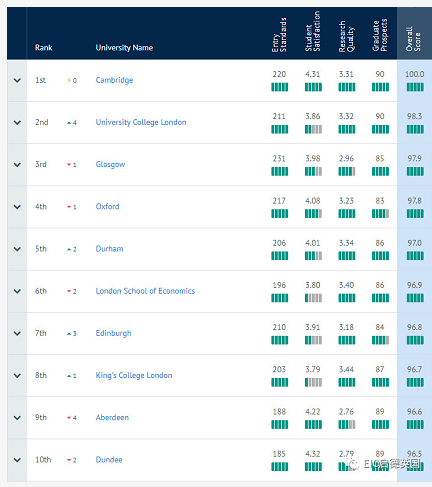Click Glasgow's entry standards value 231
The height and width of the screenshot is (487, 432).
pos(279,159)
